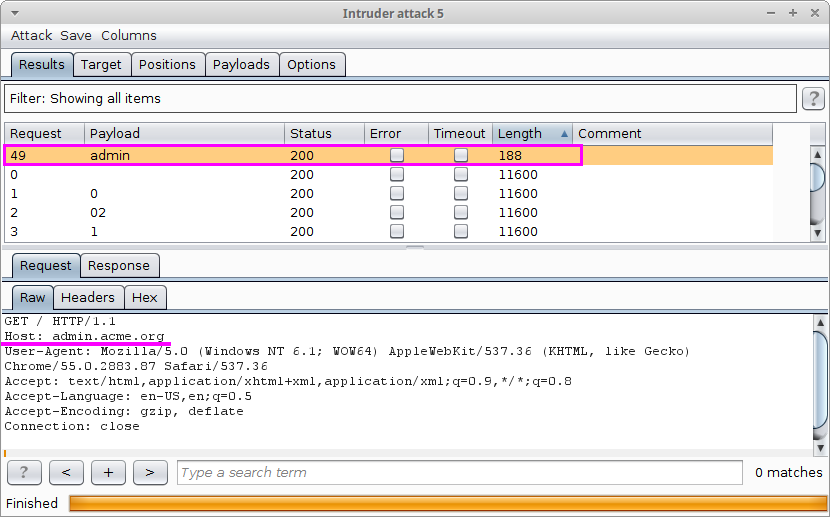Switch to the Target tab
The height and width of the screenshot is (517, 830).
(x=101, y=65)
